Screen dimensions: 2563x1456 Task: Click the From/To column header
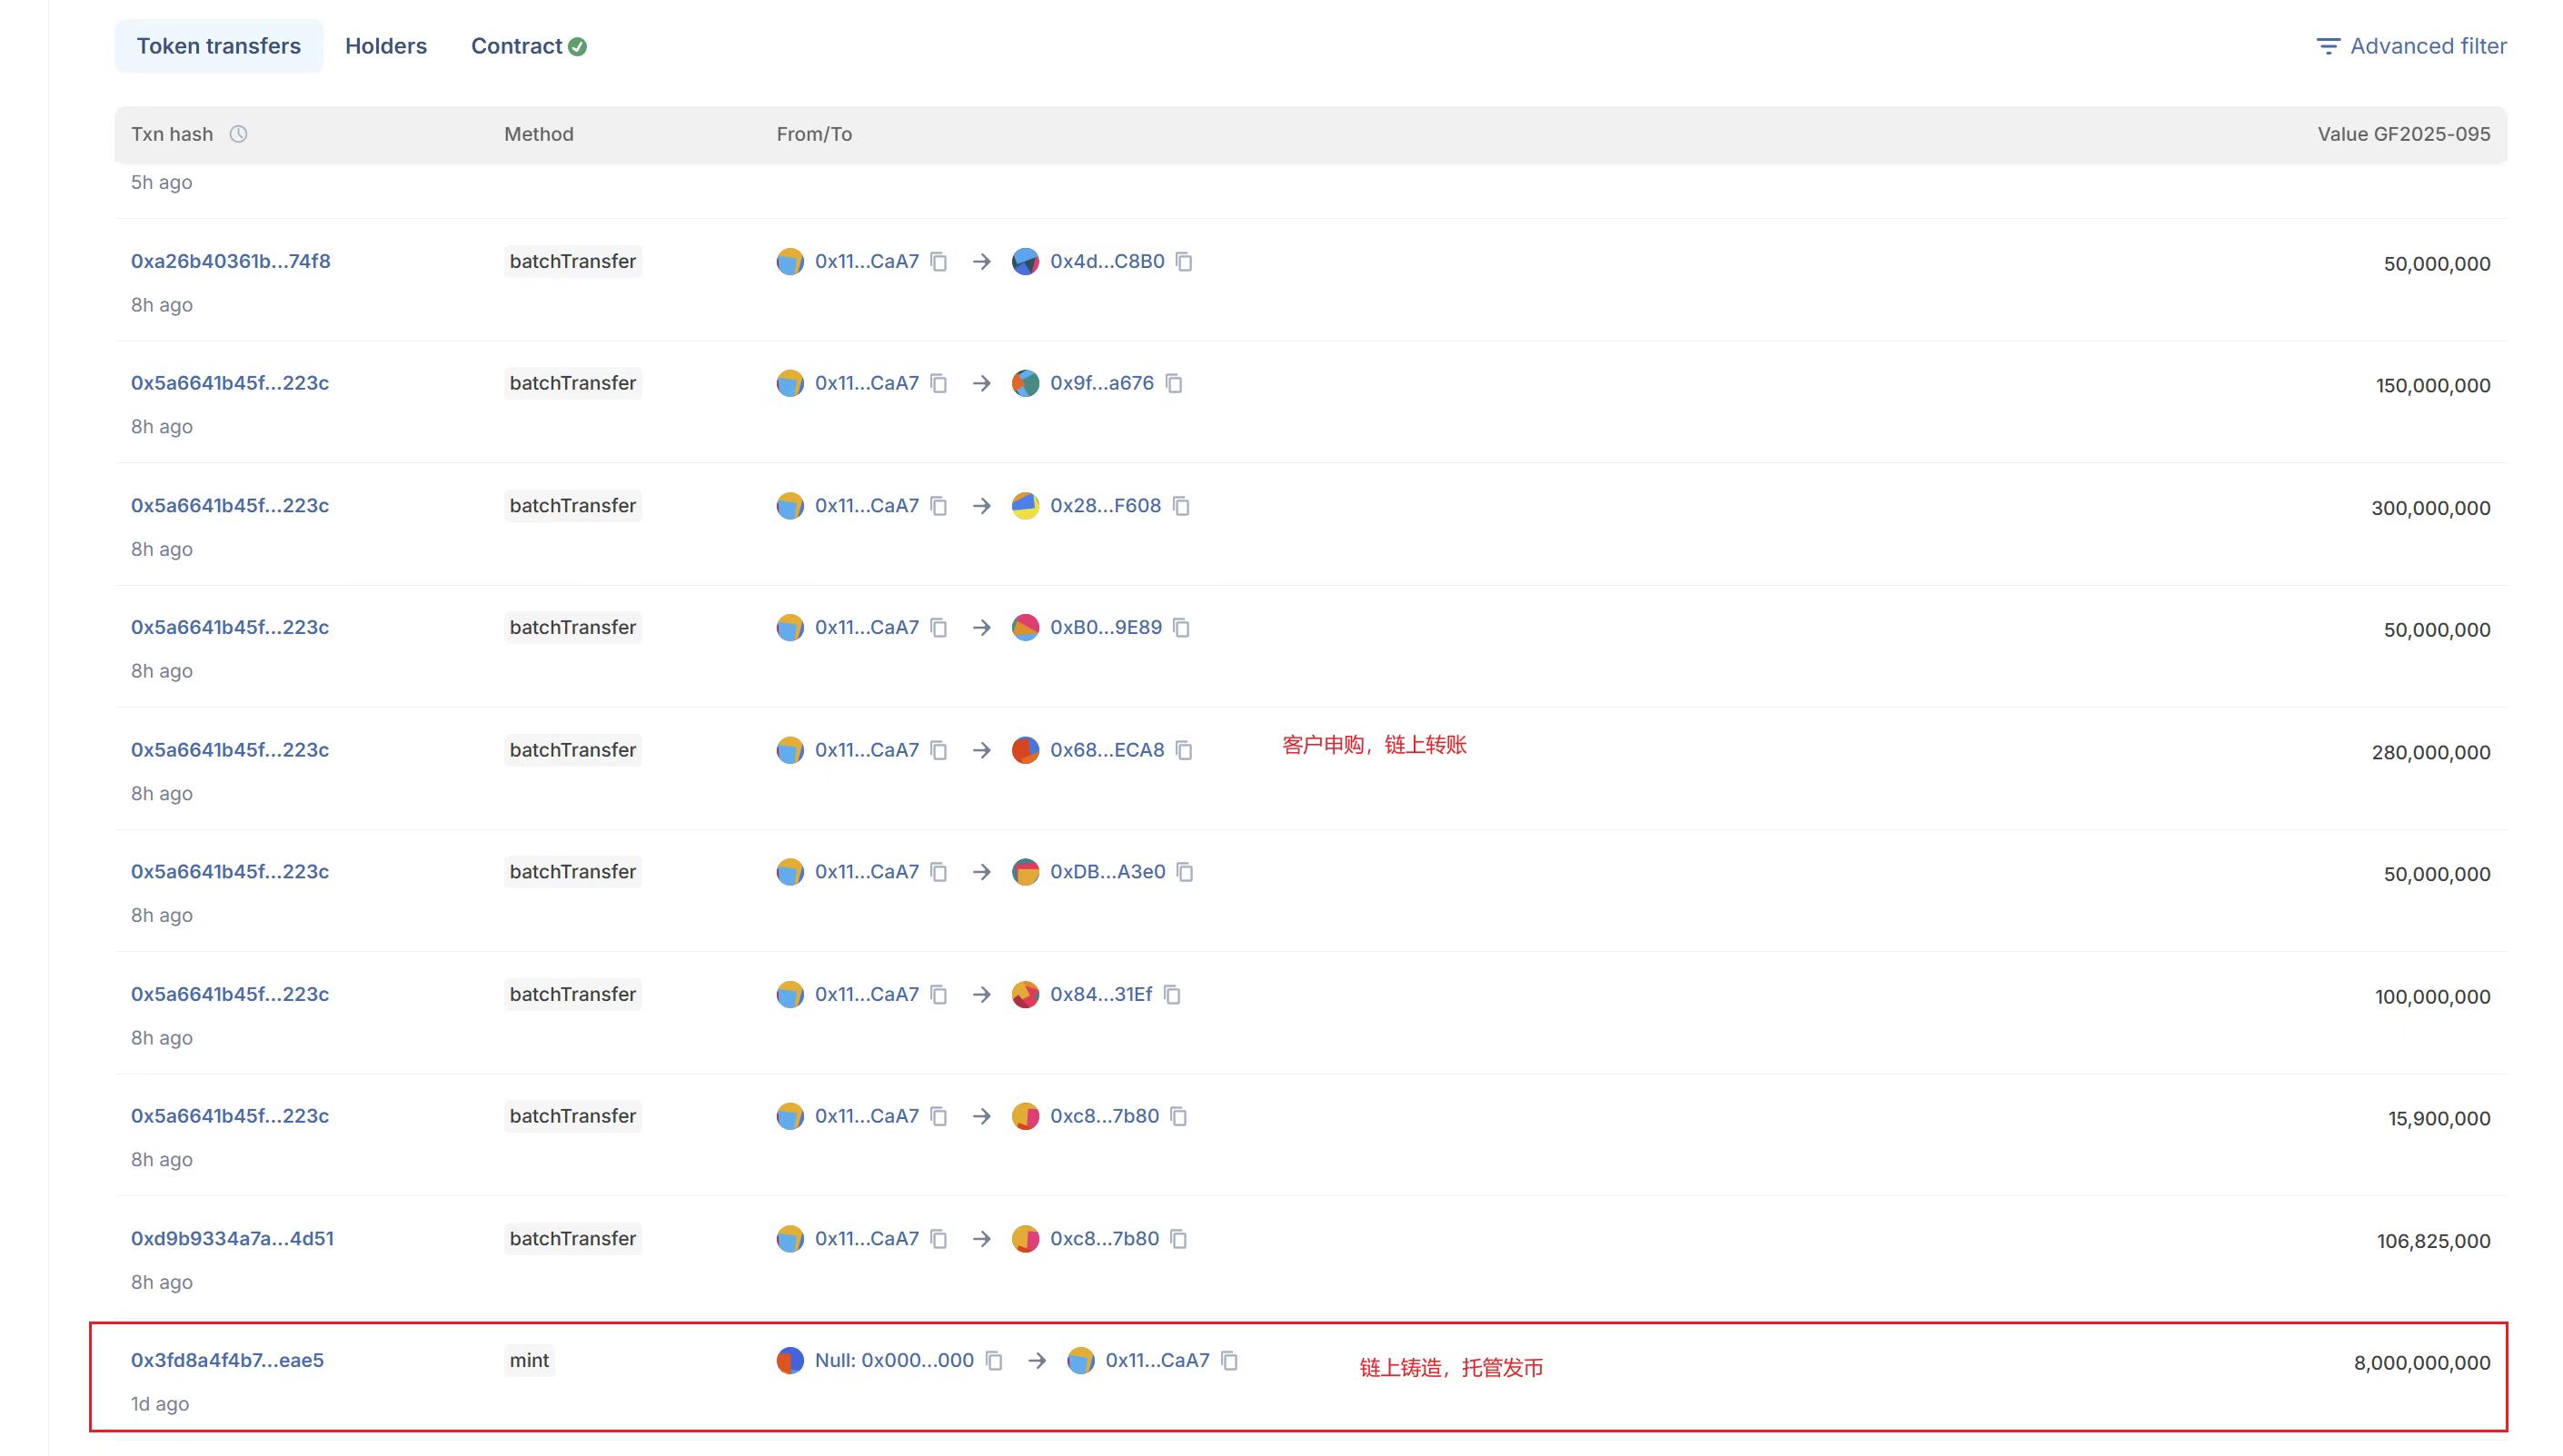pos(814,134)
